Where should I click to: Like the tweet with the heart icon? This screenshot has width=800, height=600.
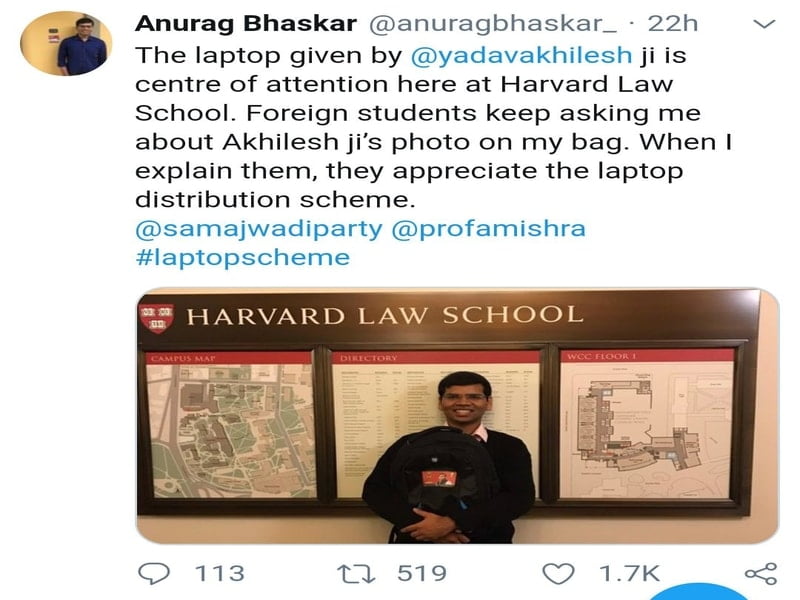pos(558,573)
